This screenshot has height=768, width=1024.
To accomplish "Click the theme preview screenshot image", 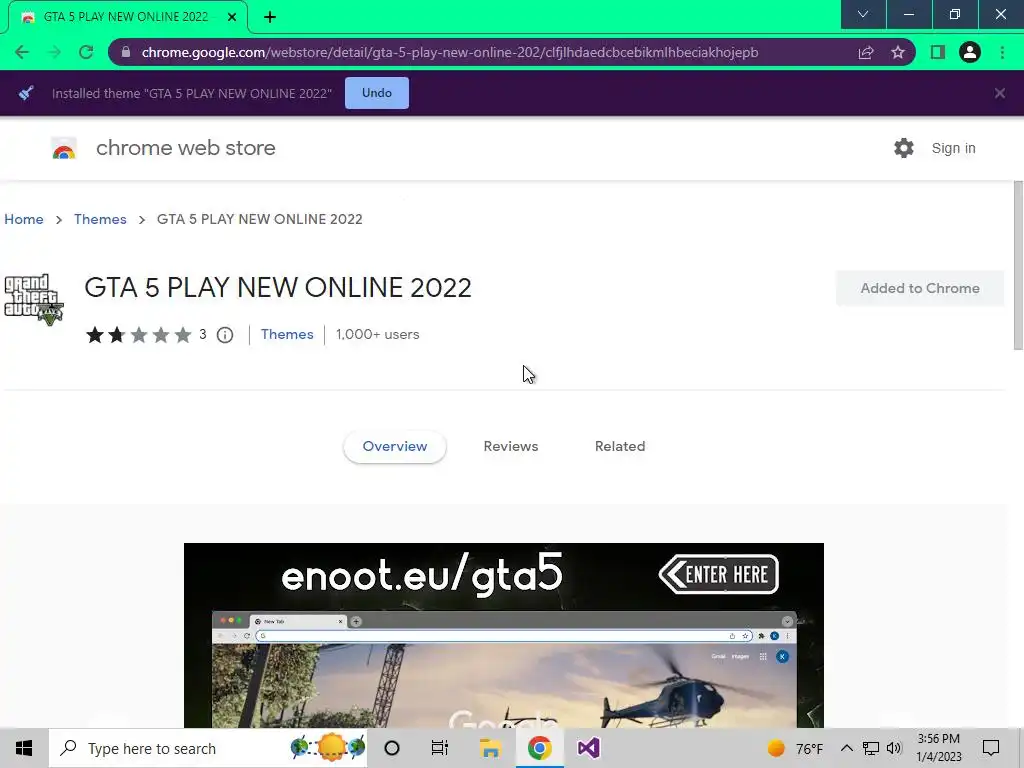I will (x=504, y=635).
